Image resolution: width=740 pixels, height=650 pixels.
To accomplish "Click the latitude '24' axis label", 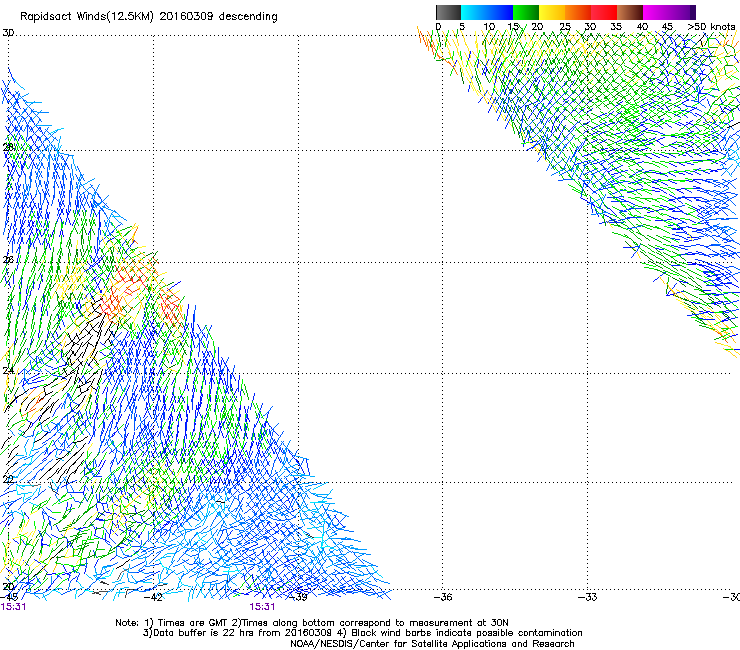I will click(8, 371).
